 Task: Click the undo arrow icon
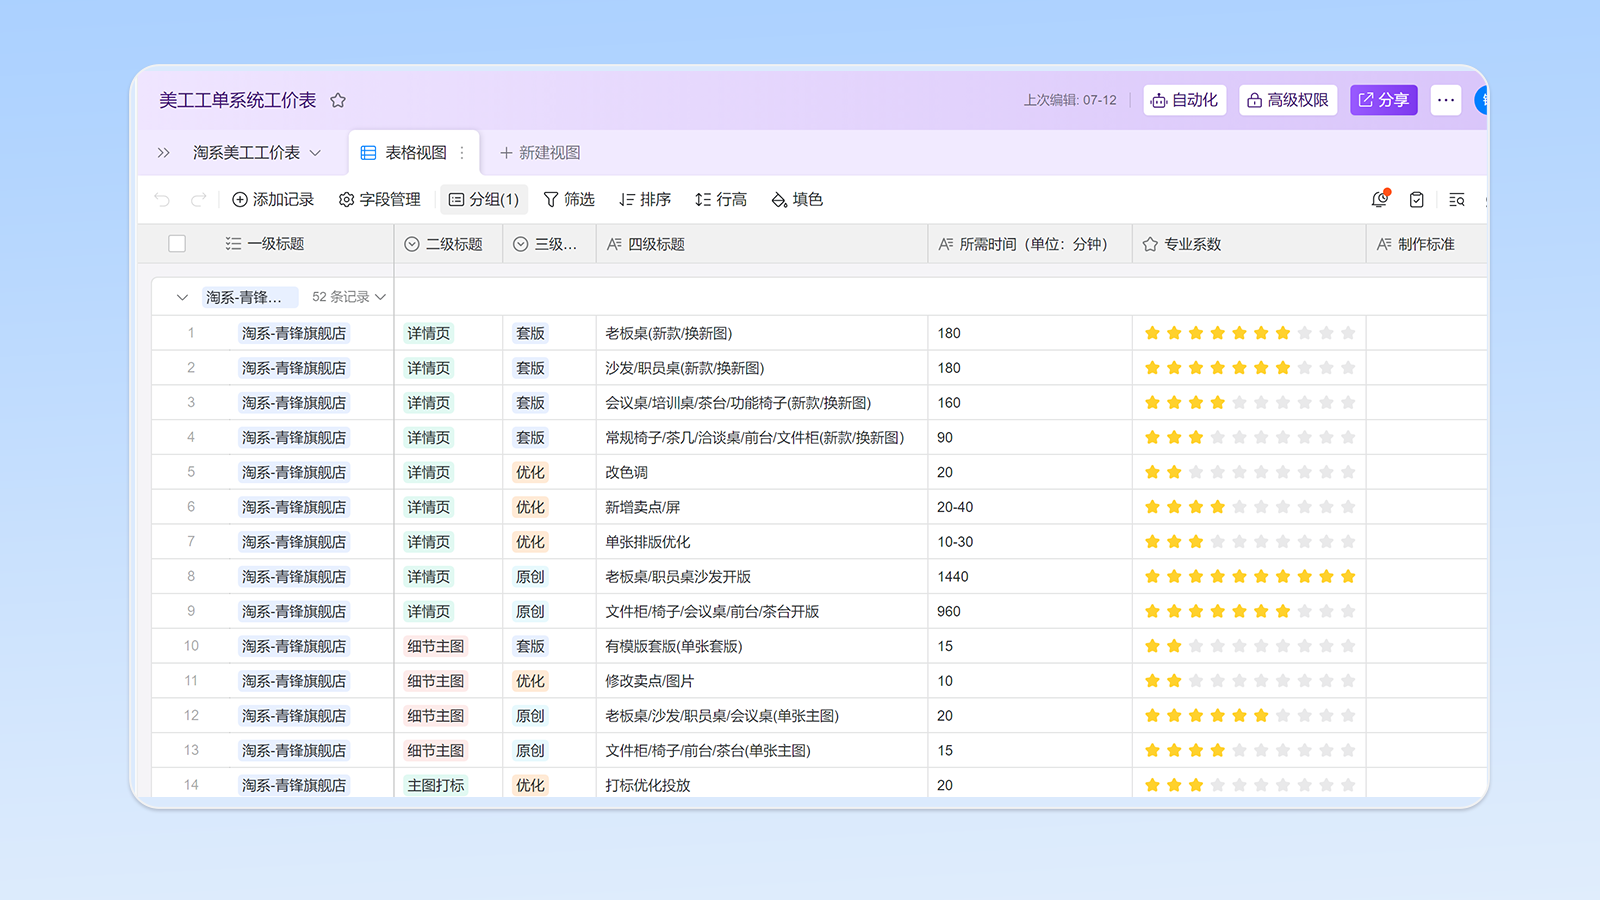(x=162, y=200)
